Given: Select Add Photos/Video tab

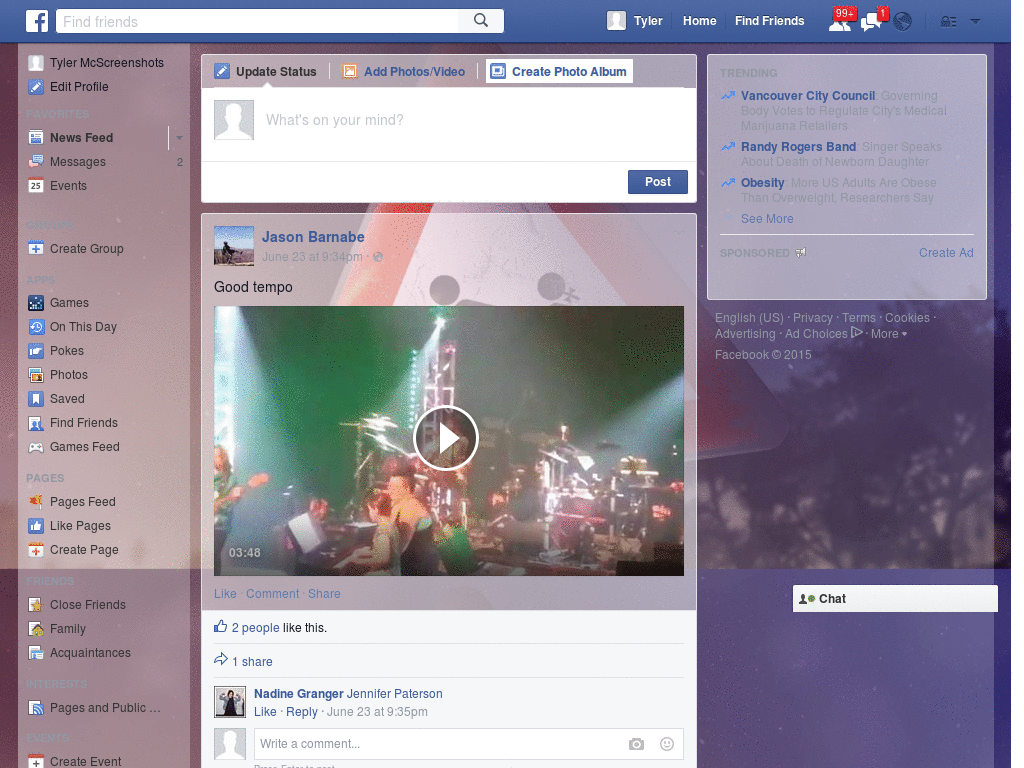Looking at the screenshot, I should click(x=404, y=71).
